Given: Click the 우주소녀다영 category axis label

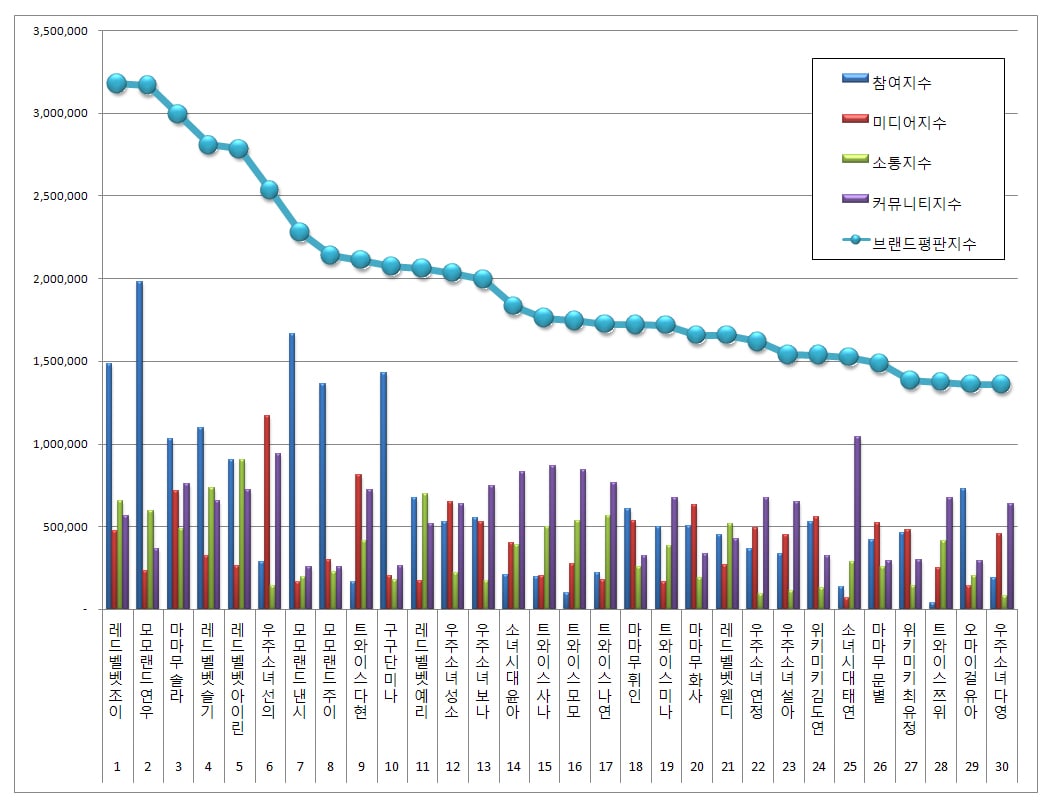Looking at the screenshot, I should pyautogui.click(x=1000, y=670).
